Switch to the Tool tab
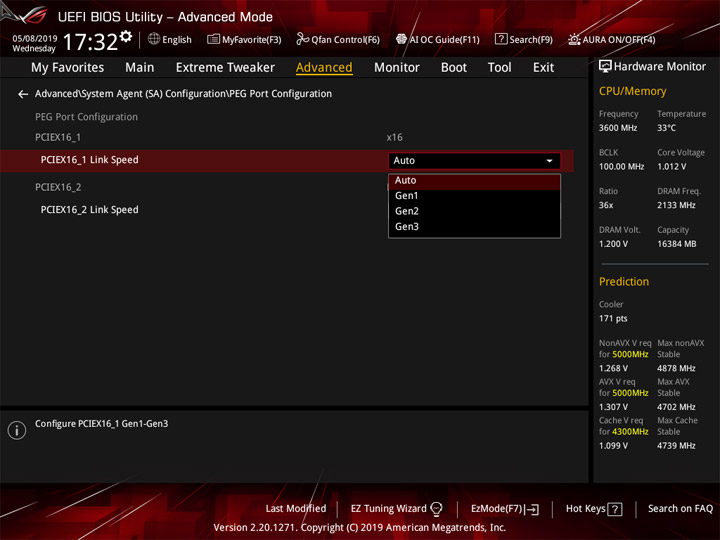This screenshot has width=720, height=540. click(x=499, y=68)
